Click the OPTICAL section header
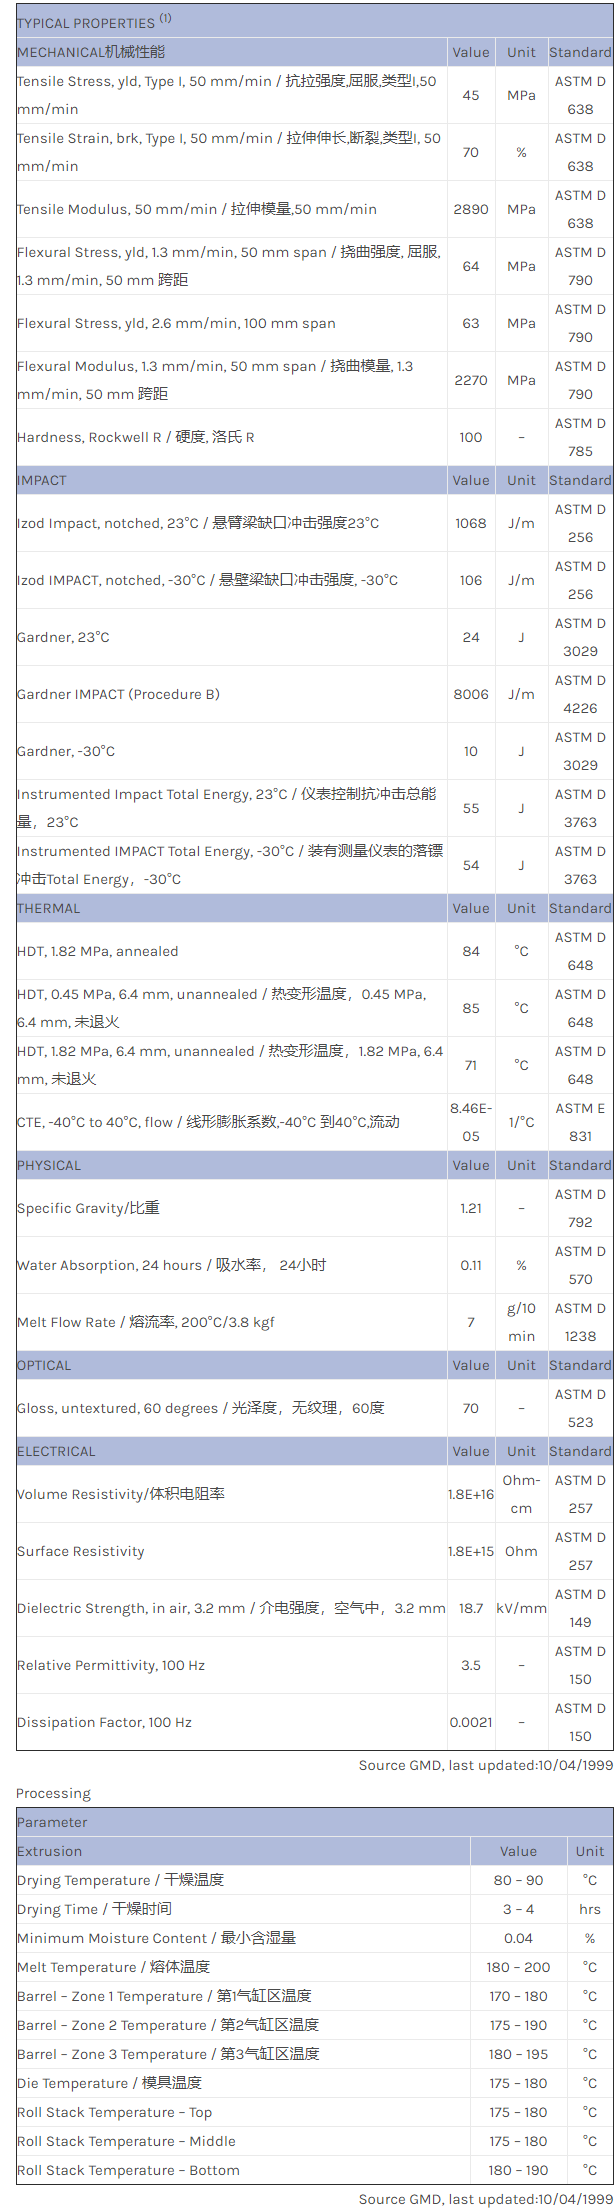This screenshot has width=615, height=2212. (x=45, y=1365)
